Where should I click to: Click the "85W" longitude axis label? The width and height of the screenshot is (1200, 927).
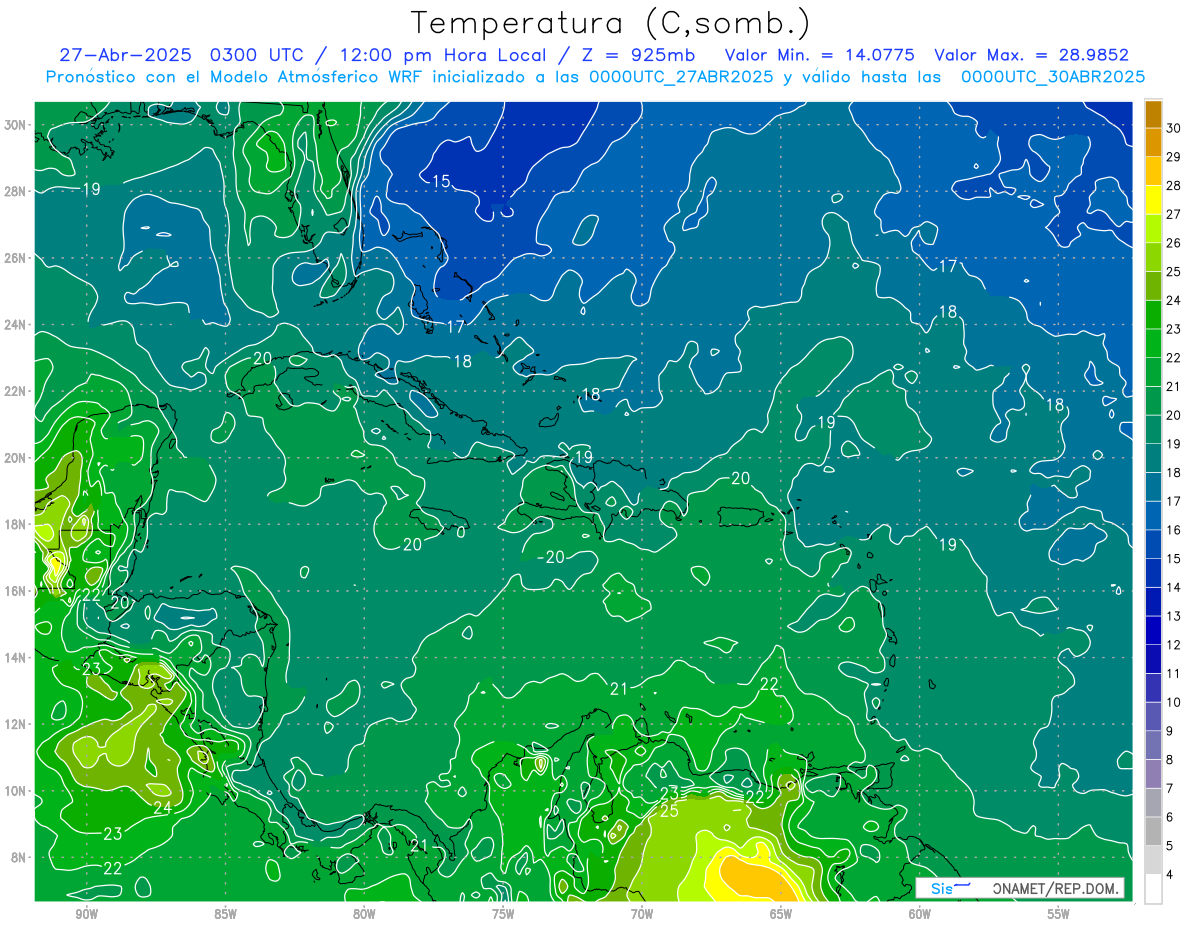click(225, 914)
